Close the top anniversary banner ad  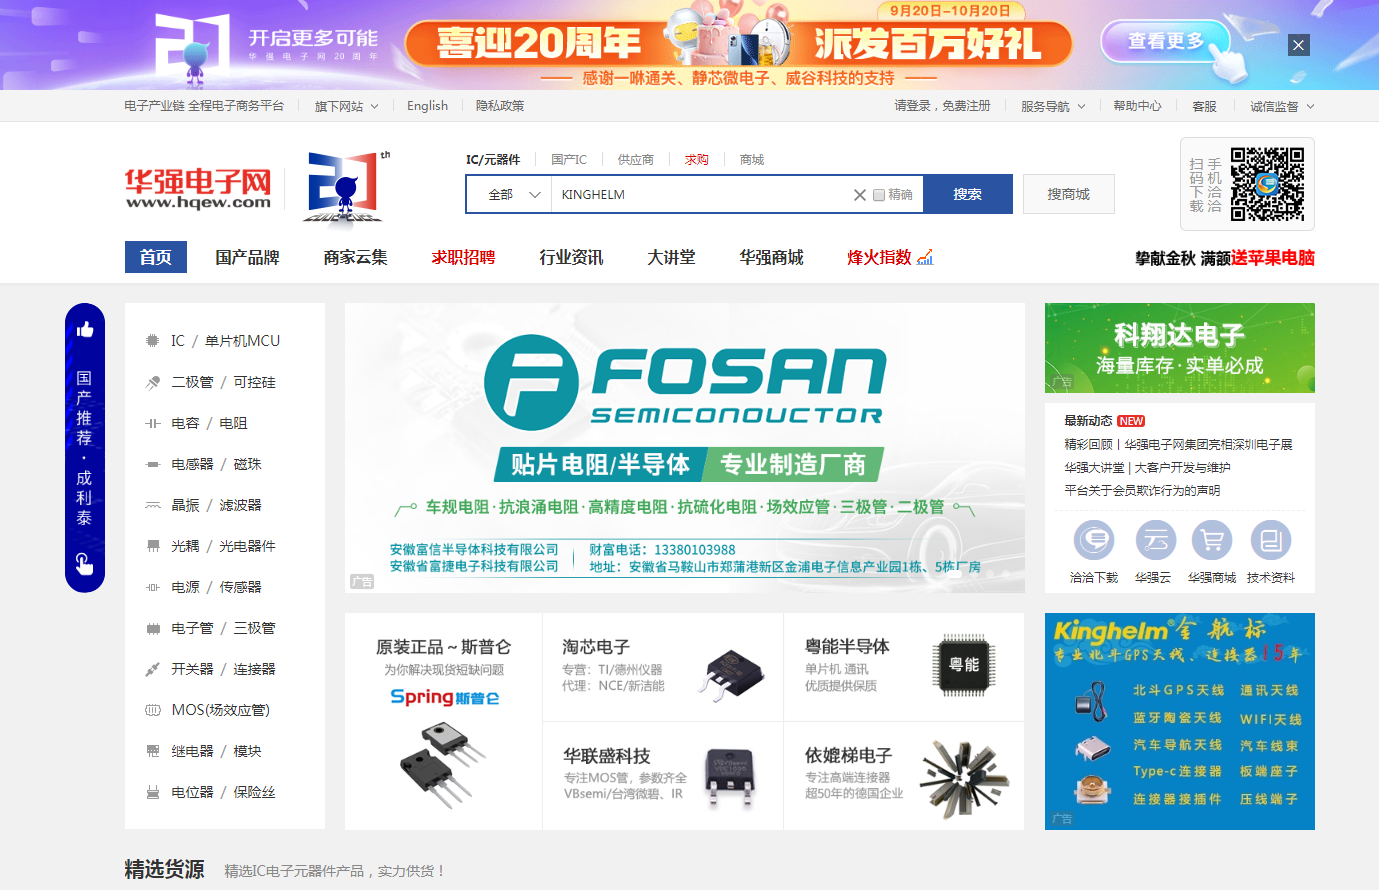tap(1298, 45)
